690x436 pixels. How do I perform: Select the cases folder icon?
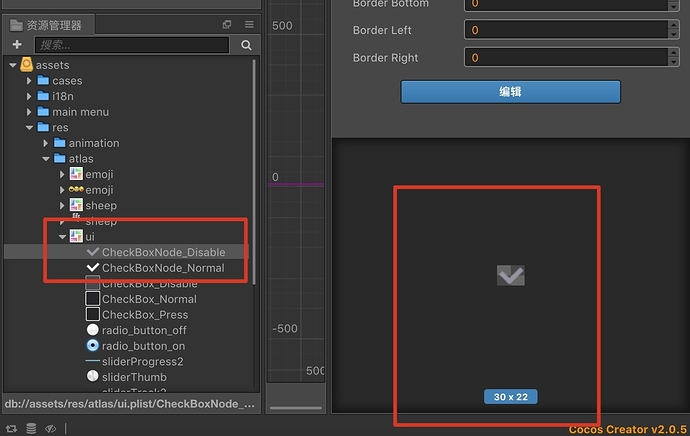43,80
